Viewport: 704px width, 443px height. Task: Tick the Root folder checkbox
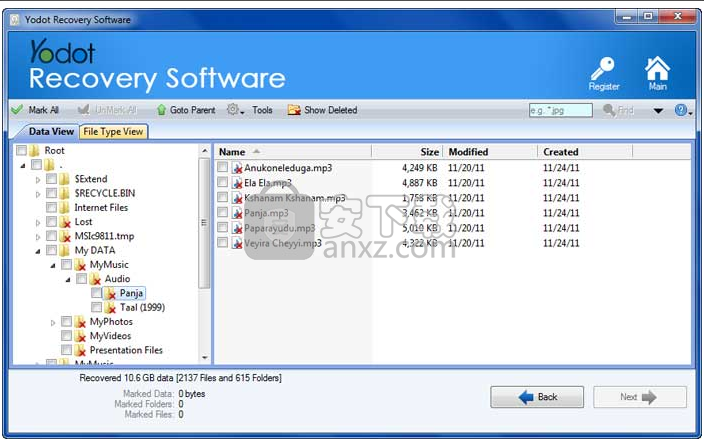pyautogui.click(x=22, y=150)
